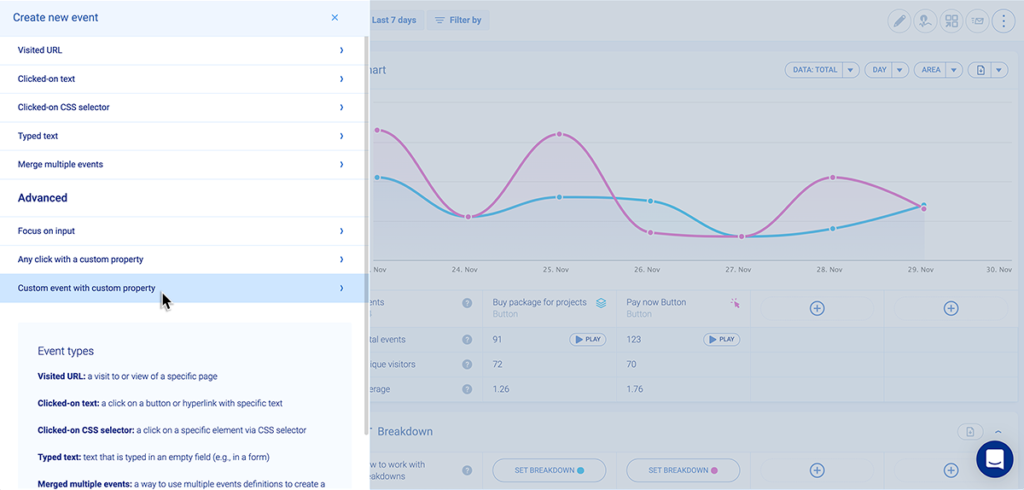Click the pencil edit icon
The width and height of the screenshot is (1024, 490).
[x=899, y=20]
